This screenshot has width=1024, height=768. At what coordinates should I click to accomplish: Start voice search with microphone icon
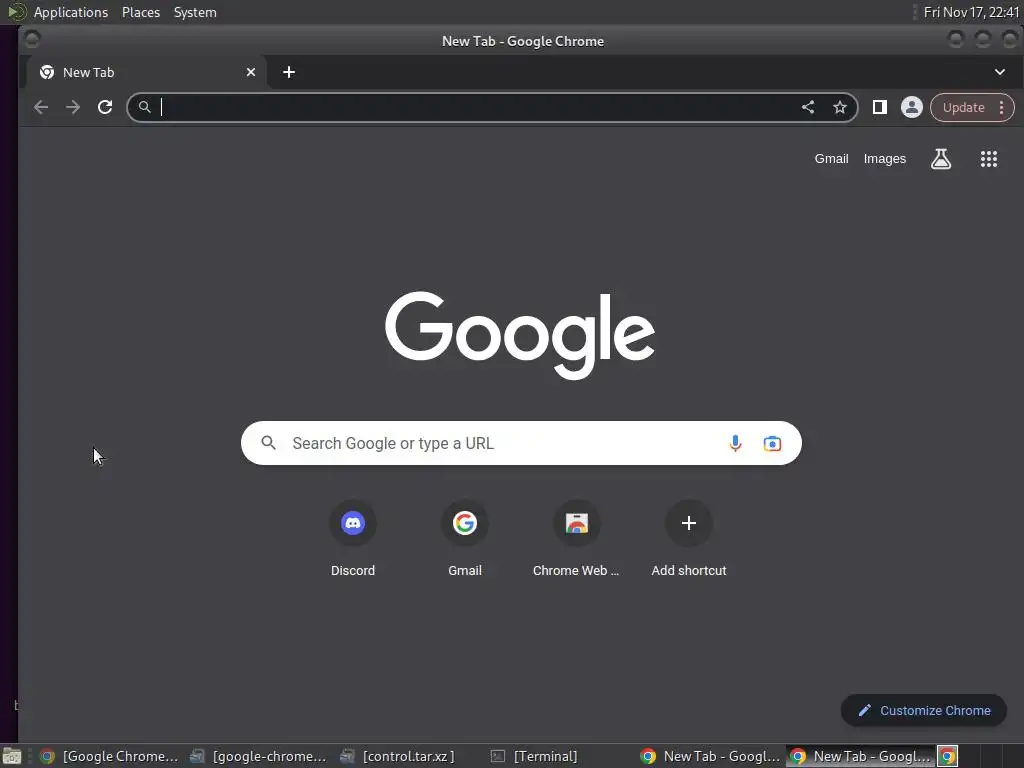[x=735, y=443]
